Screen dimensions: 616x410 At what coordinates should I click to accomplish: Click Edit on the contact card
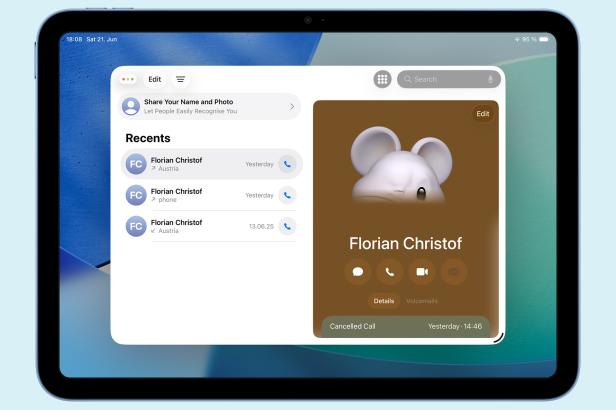point(482,114)
